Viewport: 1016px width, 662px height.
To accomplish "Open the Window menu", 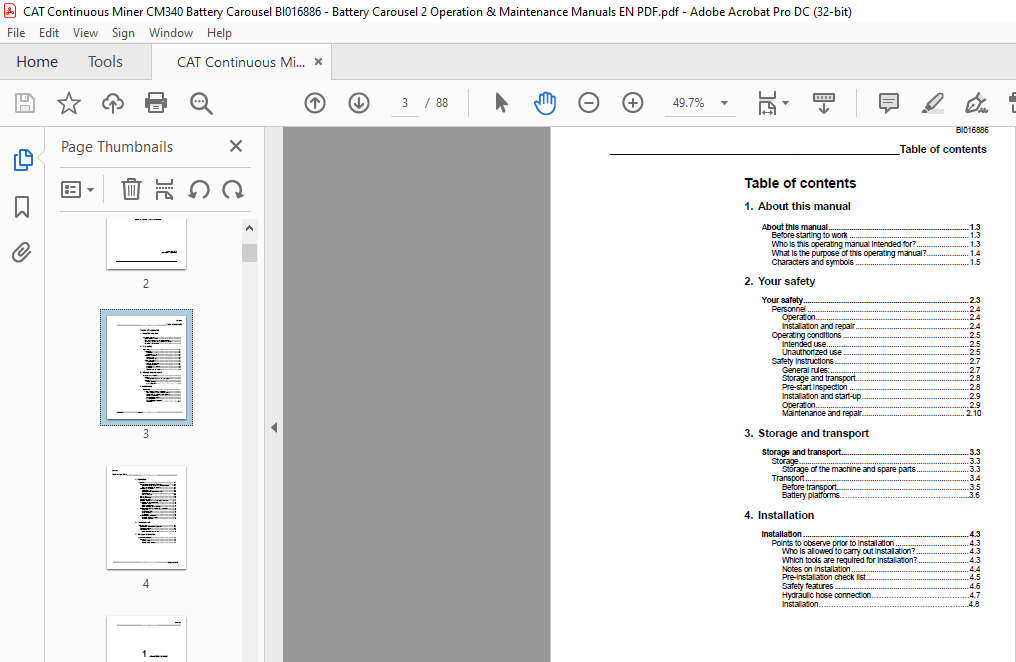I will point(171,33).
